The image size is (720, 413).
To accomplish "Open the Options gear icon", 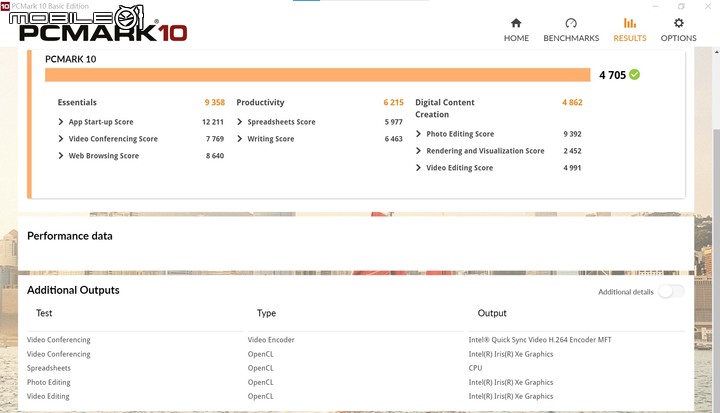I will (x=679, y=23).
